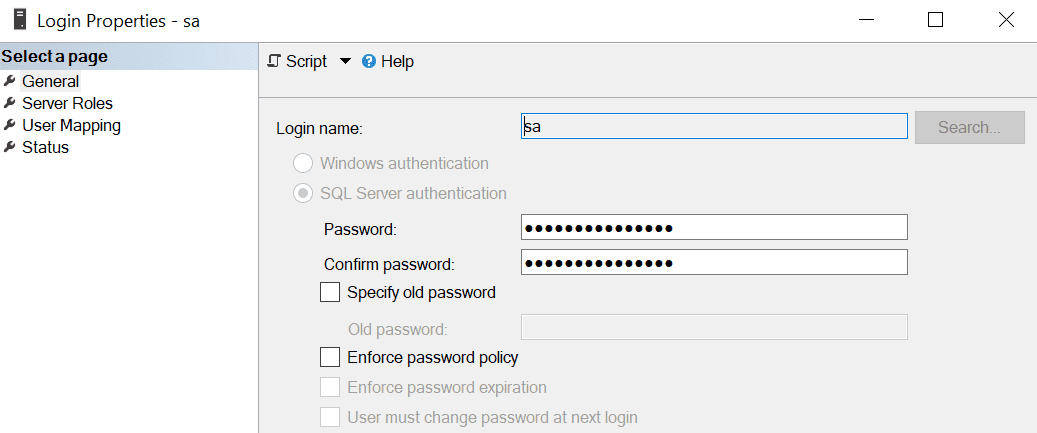This screenshot has width=1037, height=433.
Task: Click the blue Help question mark icon
Action: tap(368, 61)
